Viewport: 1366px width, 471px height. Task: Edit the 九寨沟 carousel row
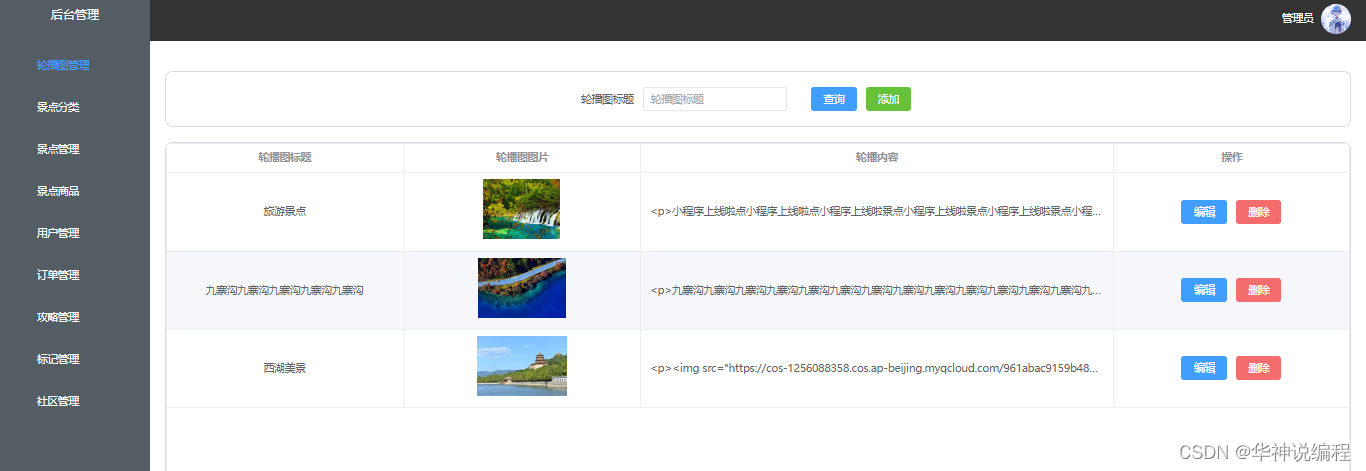[1204, 290]
